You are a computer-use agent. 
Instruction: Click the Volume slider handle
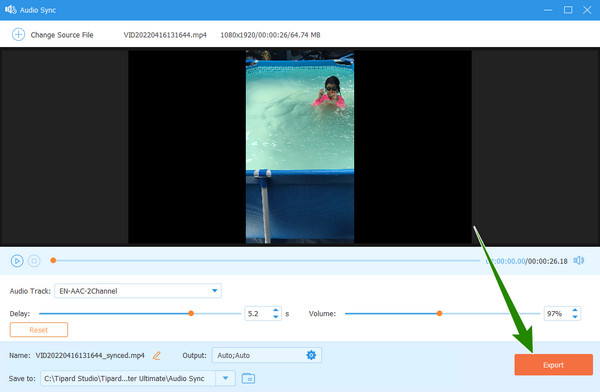click(x=439, y=313)
